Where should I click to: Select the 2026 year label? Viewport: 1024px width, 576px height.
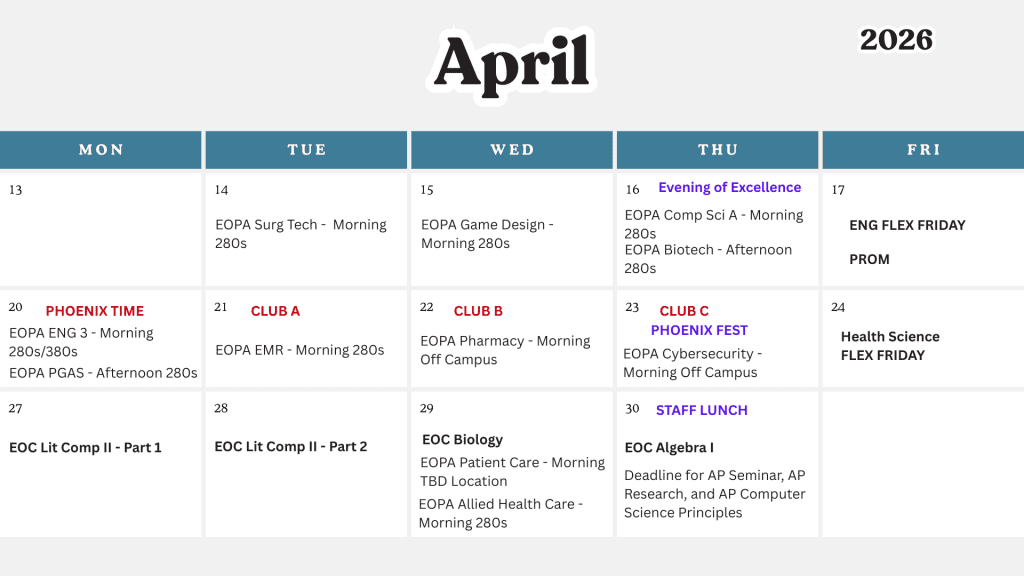(x=896, y=40)
